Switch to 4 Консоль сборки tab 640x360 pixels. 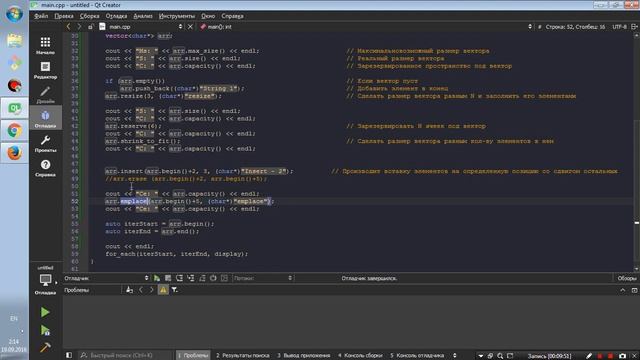(360, 356)
